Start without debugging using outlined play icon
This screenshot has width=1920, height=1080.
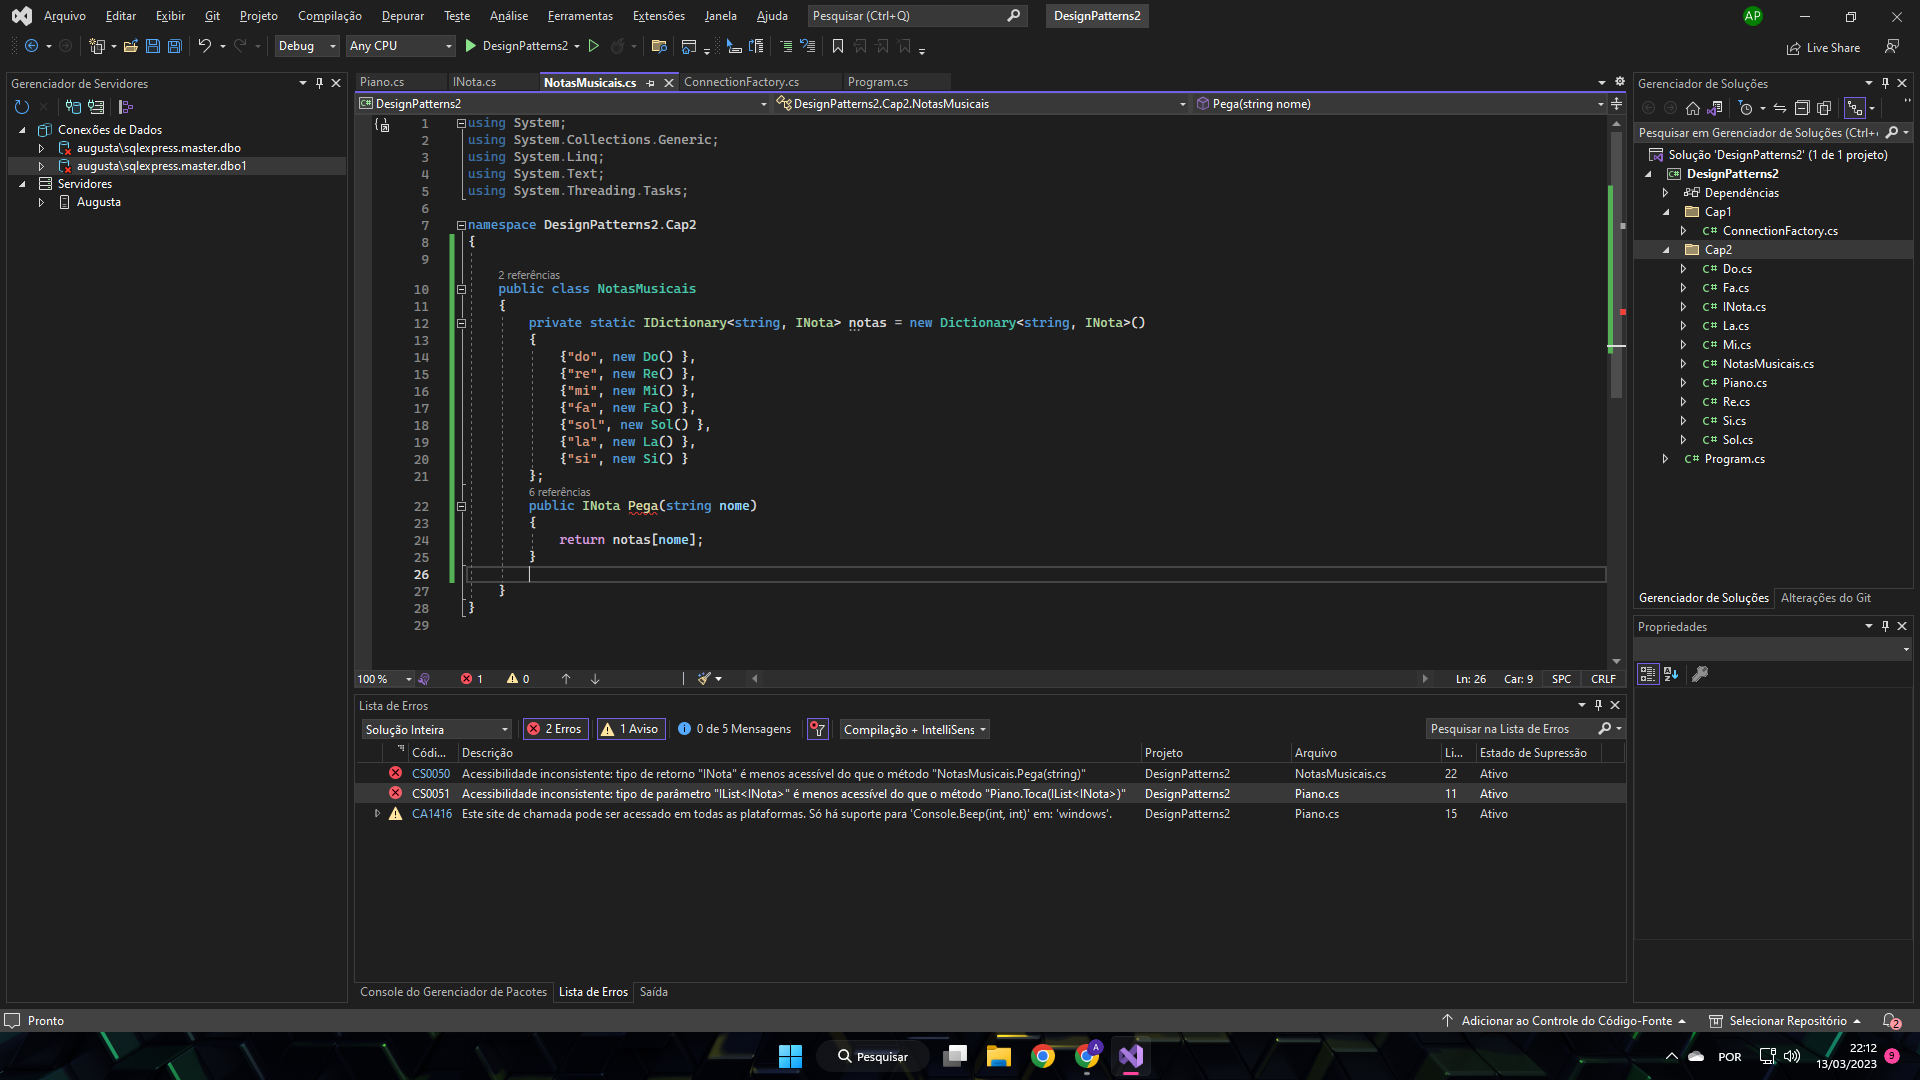[x=593, y=46]
